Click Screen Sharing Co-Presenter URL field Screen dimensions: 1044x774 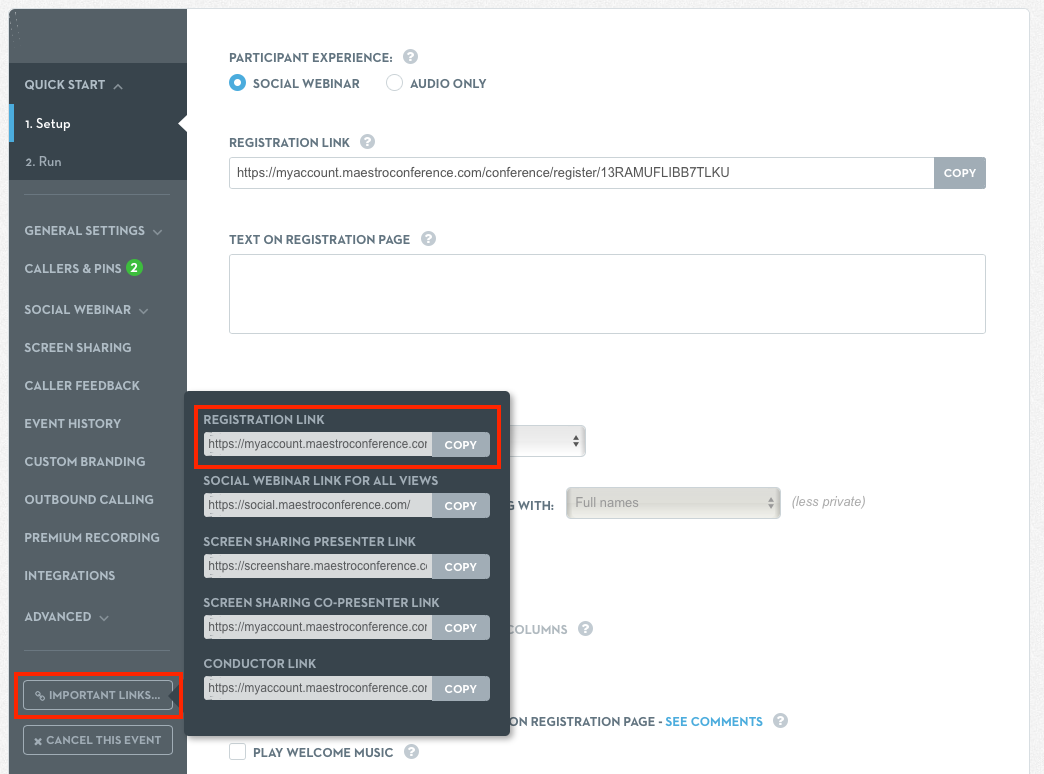[318, 627]
